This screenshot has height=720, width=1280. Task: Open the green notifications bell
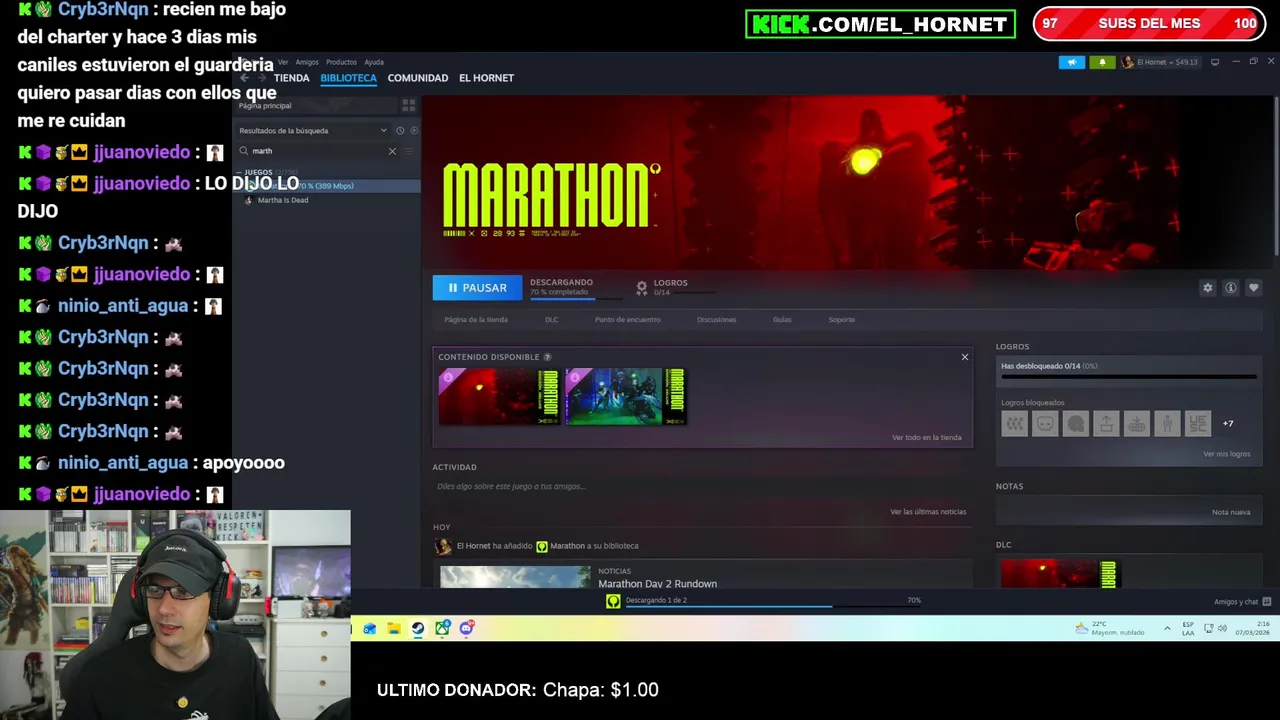(1102, 62)
